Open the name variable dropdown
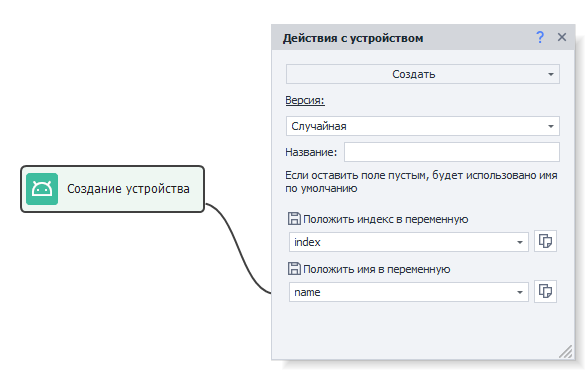Image resolution: width=588 pixels, height=374 pixels. click(x=409, y=292)
